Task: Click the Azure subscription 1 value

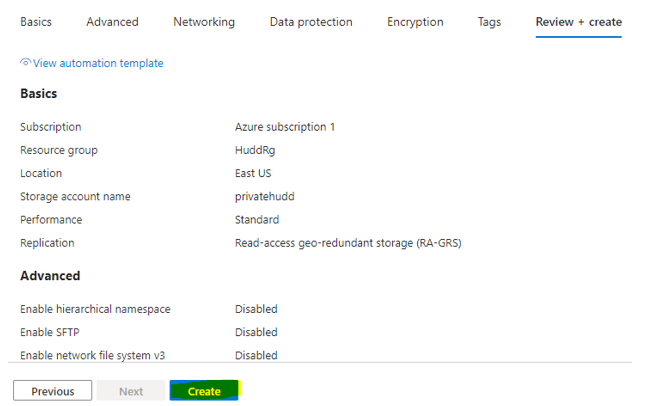Action: (285, 127)
